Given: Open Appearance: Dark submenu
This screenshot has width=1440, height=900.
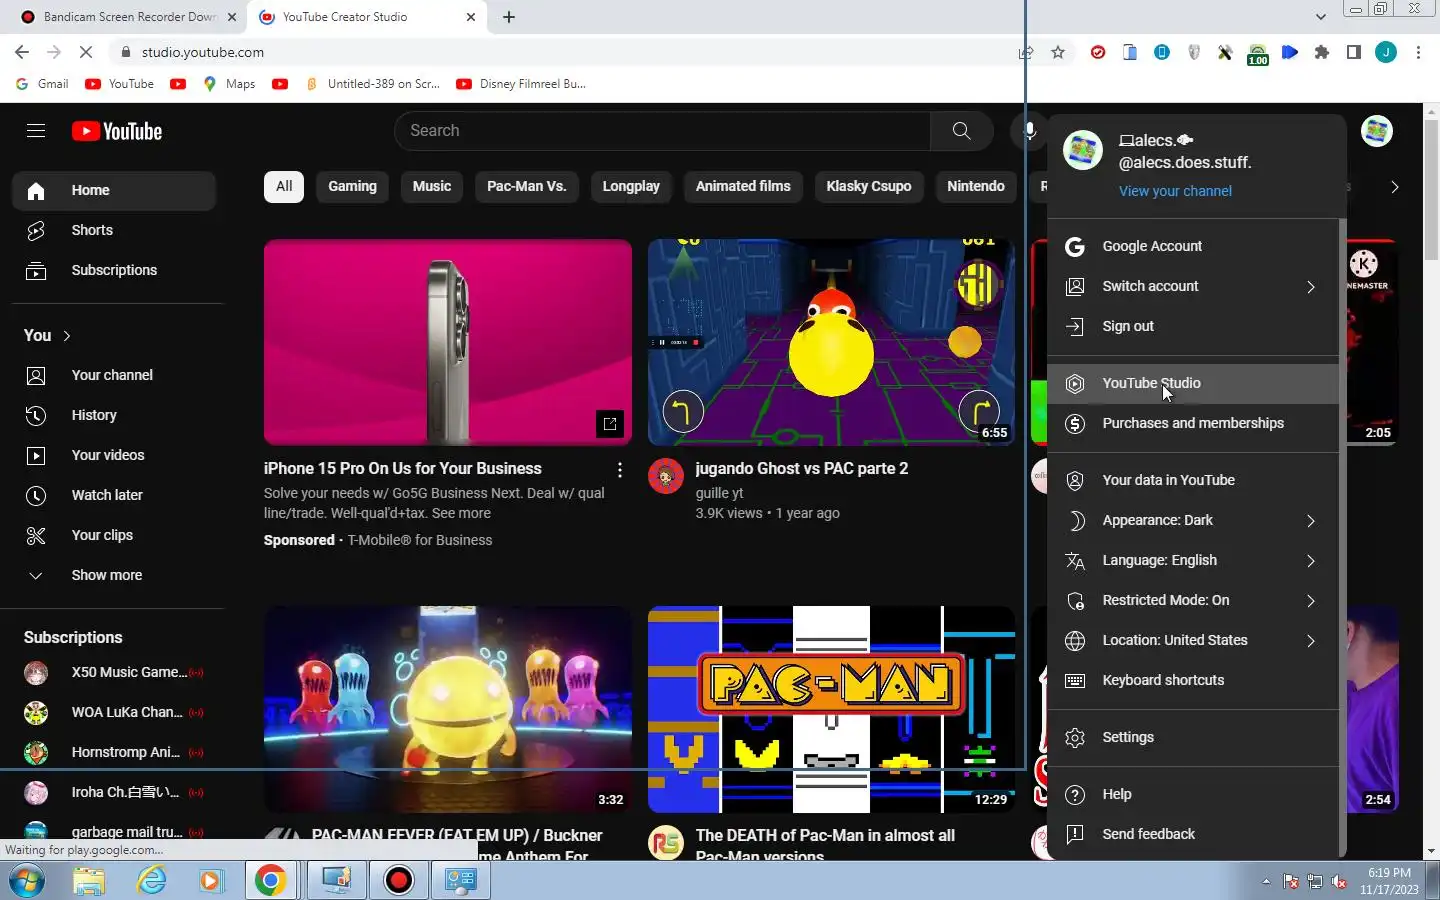Looking at the screenshot, I should (1193, 520).
